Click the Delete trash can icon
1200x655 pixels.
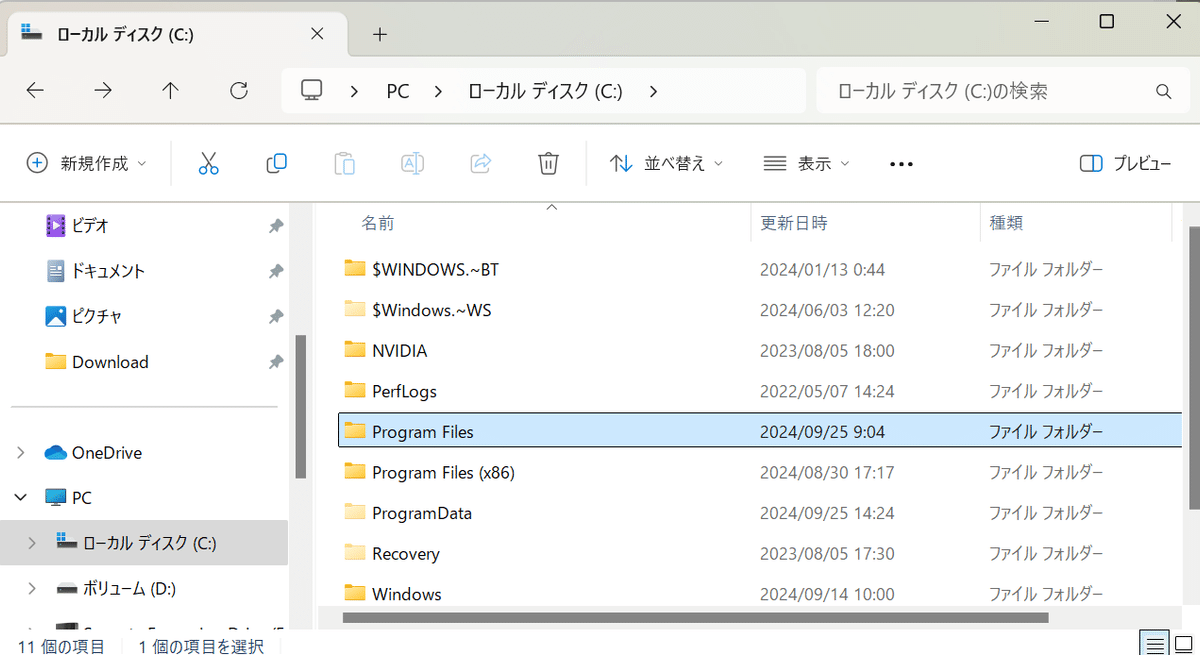pos(548,163)
